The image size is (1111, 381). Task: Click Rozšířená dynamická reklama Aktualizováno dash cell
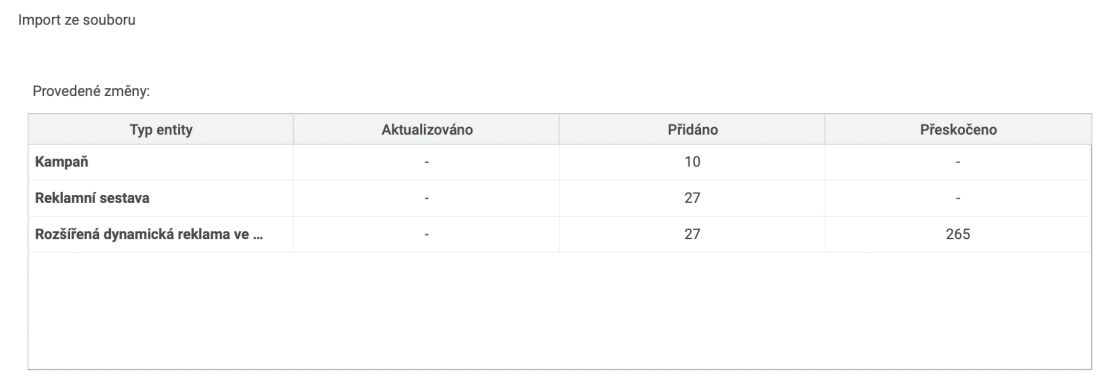(427, 234)
